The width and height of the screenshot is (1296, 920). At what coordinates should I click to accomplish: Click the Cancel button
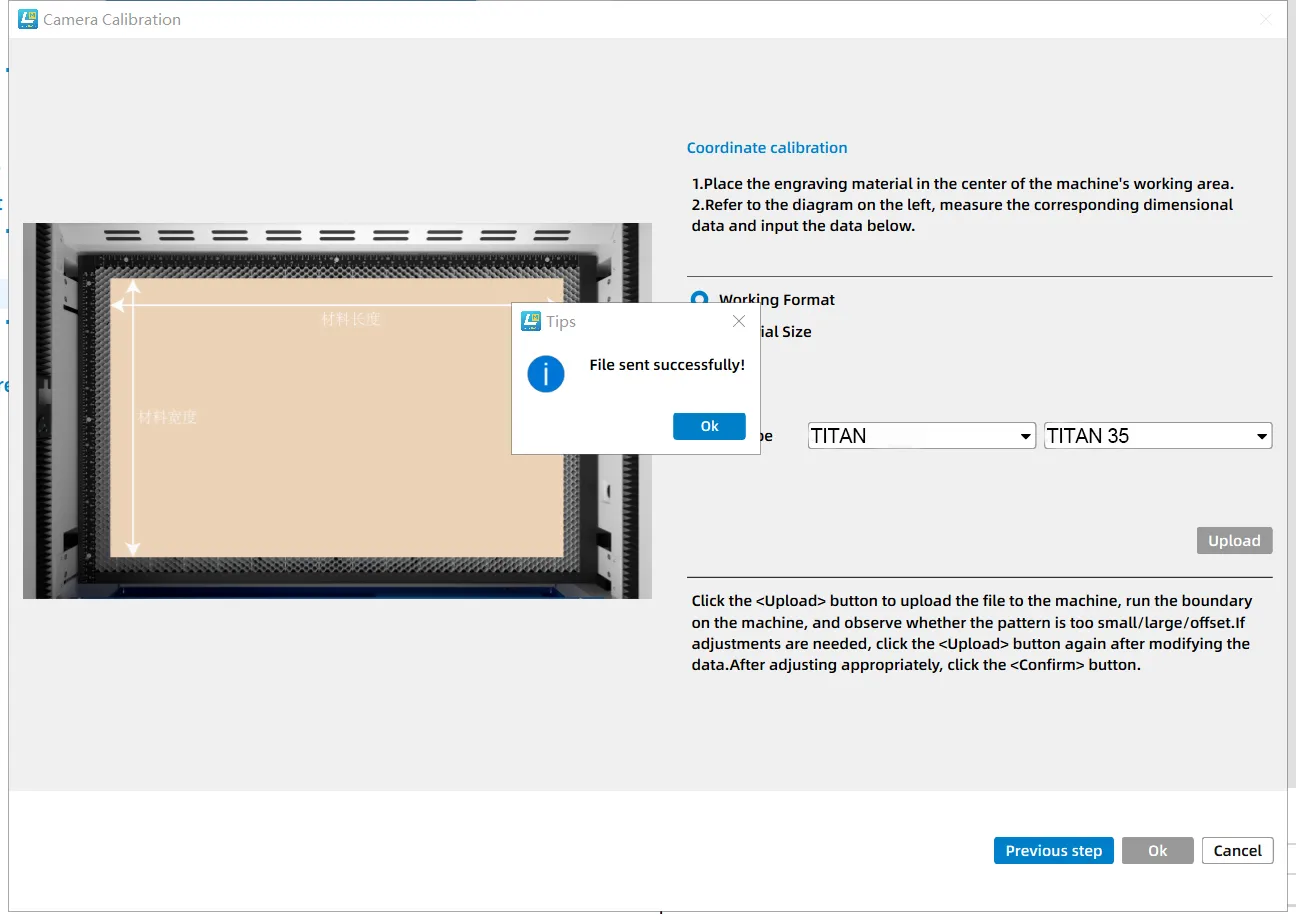(x=1237, y=850)
